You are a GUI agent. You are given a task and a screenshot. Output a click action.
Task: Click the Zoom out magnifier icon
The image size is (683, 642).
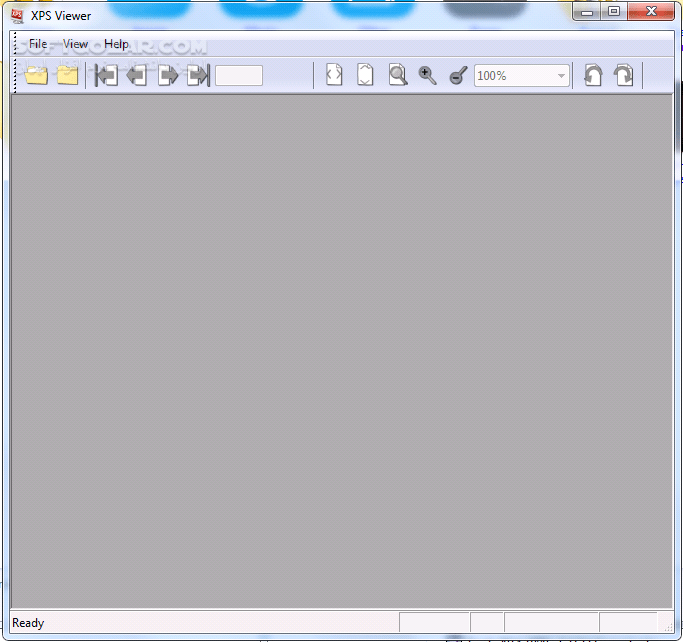[x=458, y=76]
